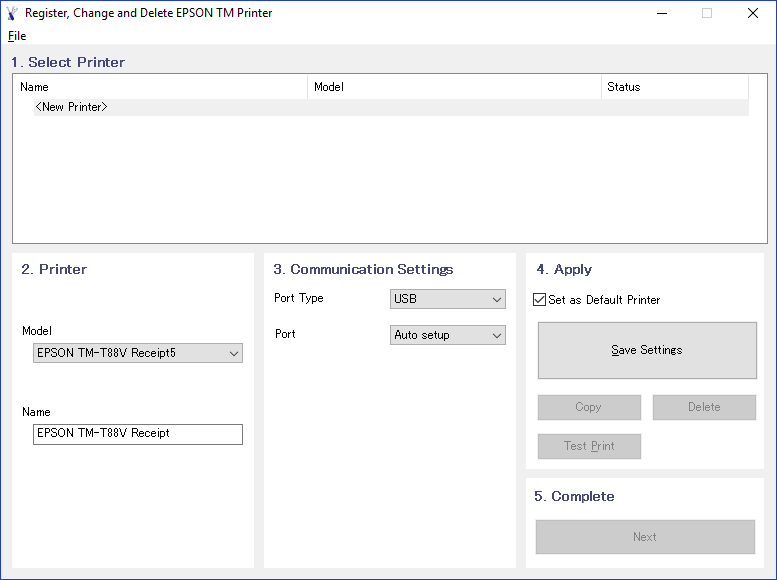Click the 'Port Type' label
The height and width of the screenshot is (580, 777).
tap(299, 298)
